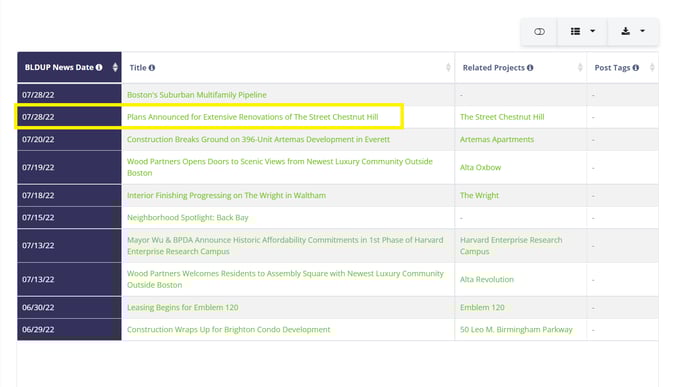
Task: Open Plans Announced for Extensive Renovations article
Action: (x=252, y=117)
